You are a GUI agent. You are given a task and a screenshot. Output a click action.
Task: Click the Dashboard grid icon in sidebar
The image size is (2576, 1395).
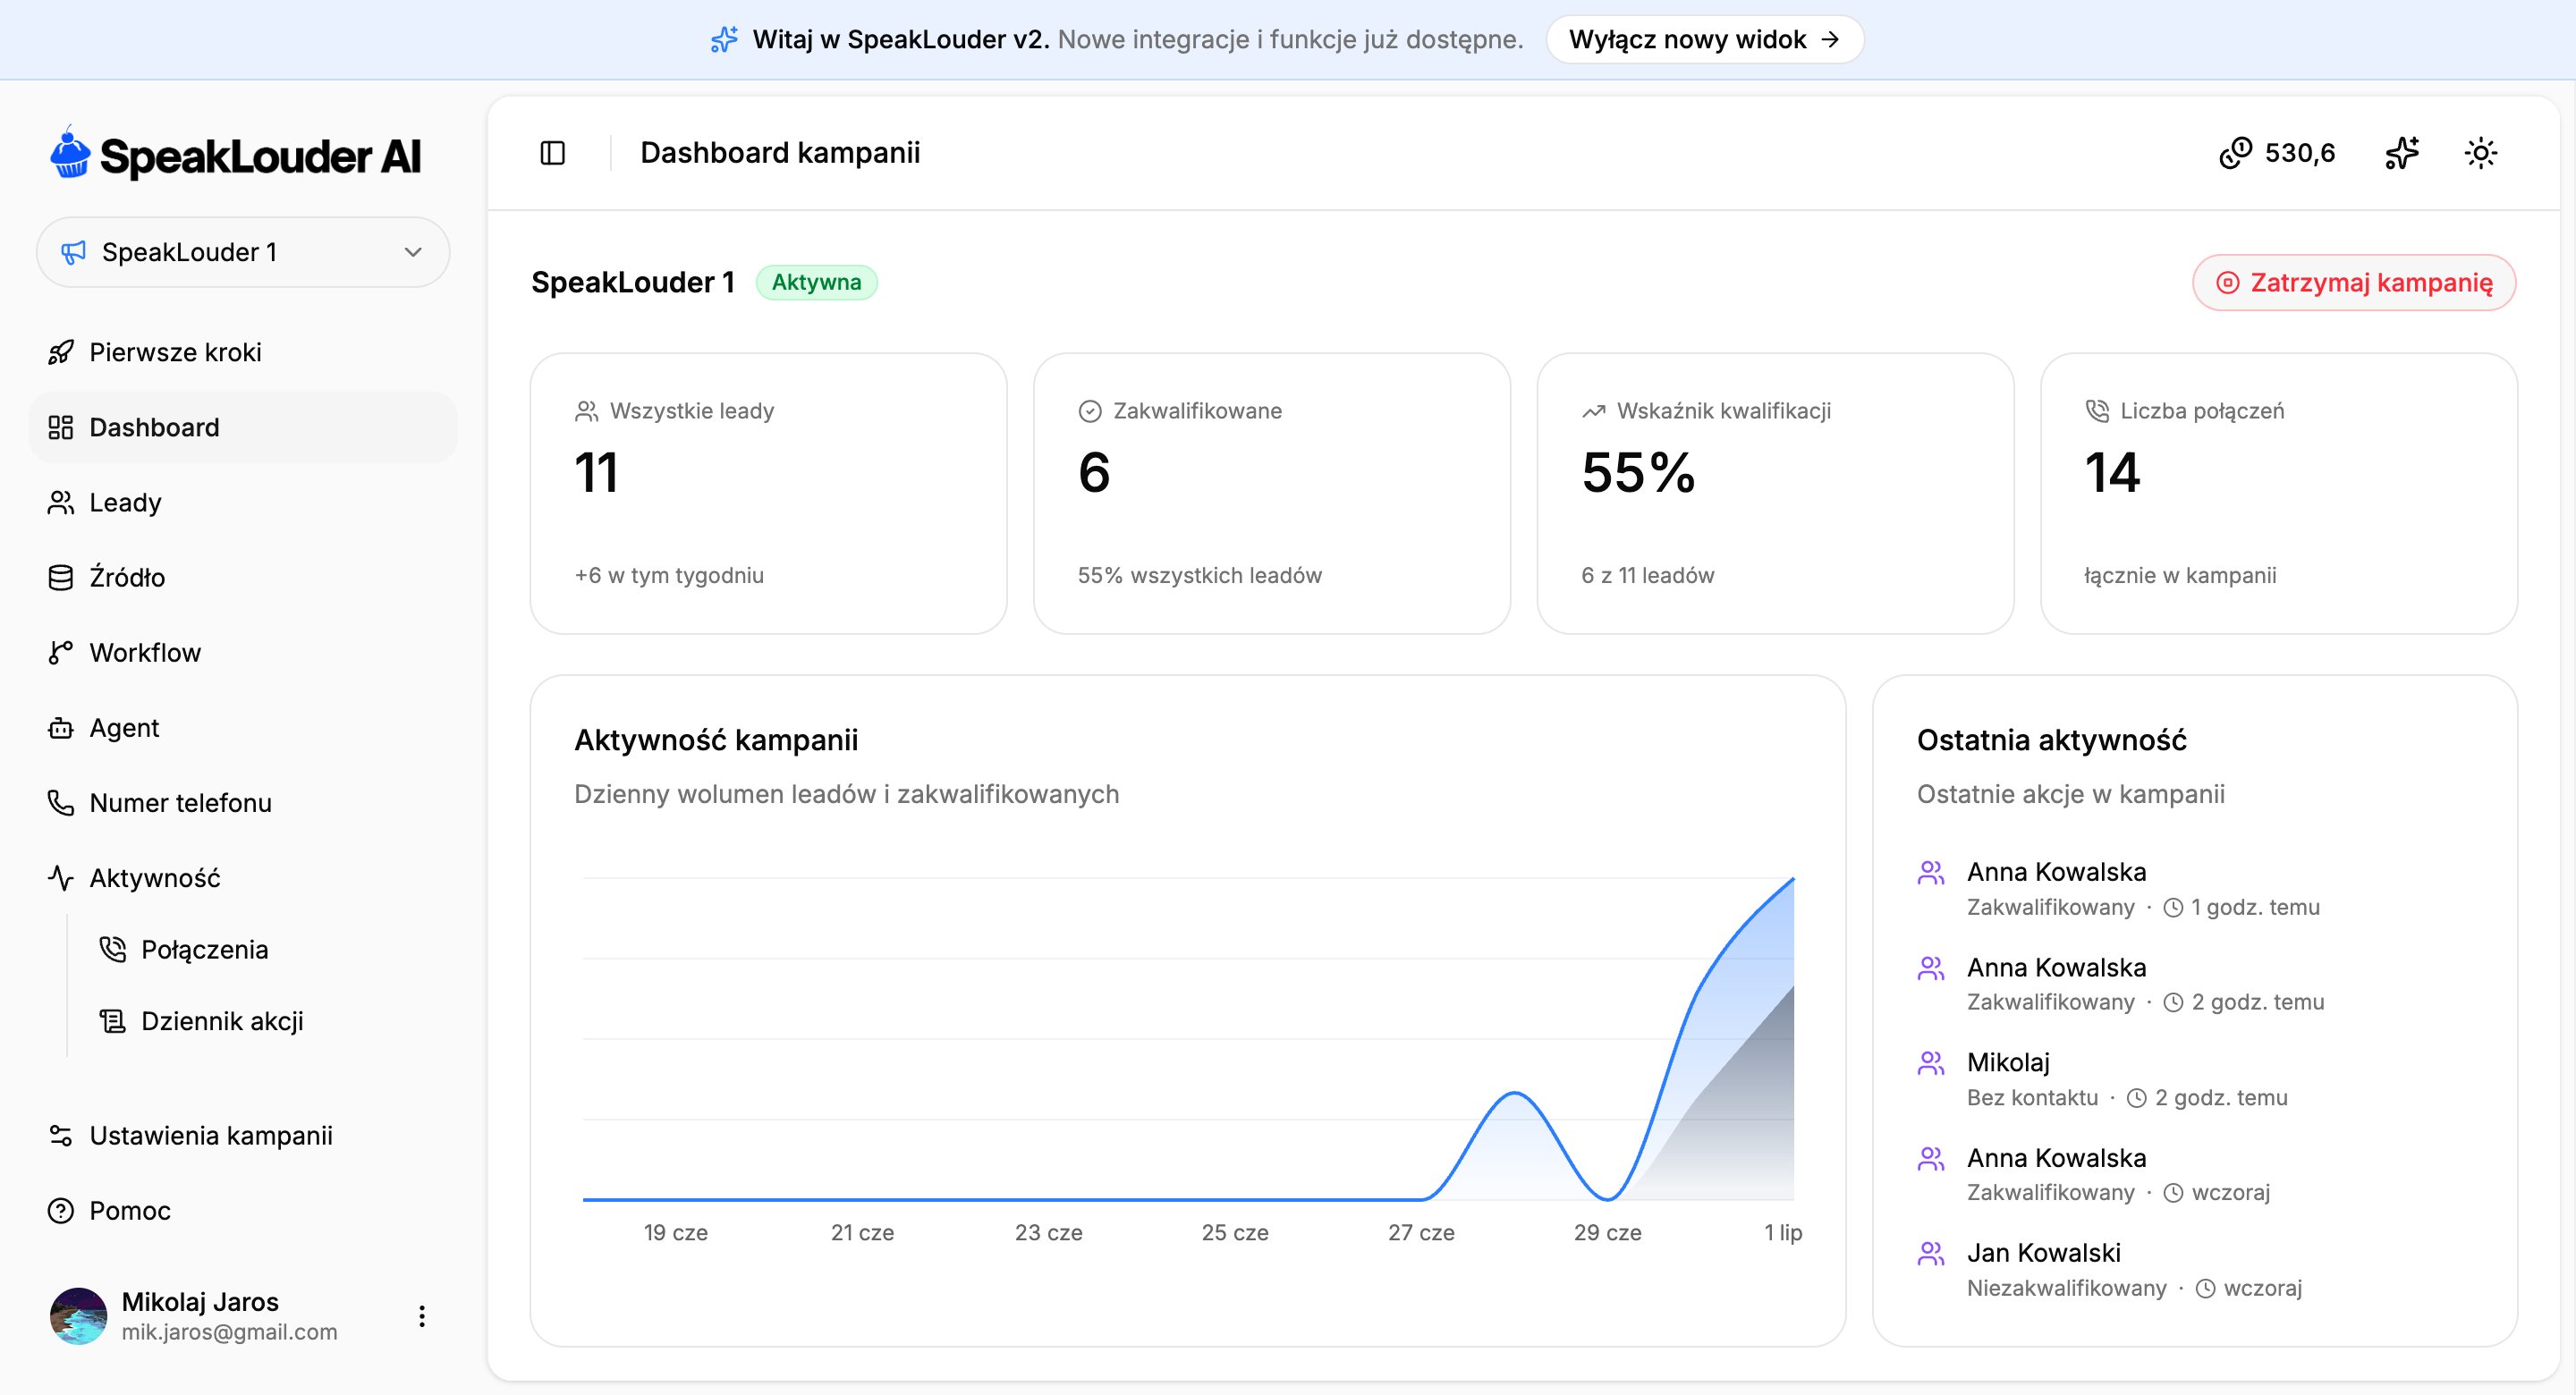point(61,427)
